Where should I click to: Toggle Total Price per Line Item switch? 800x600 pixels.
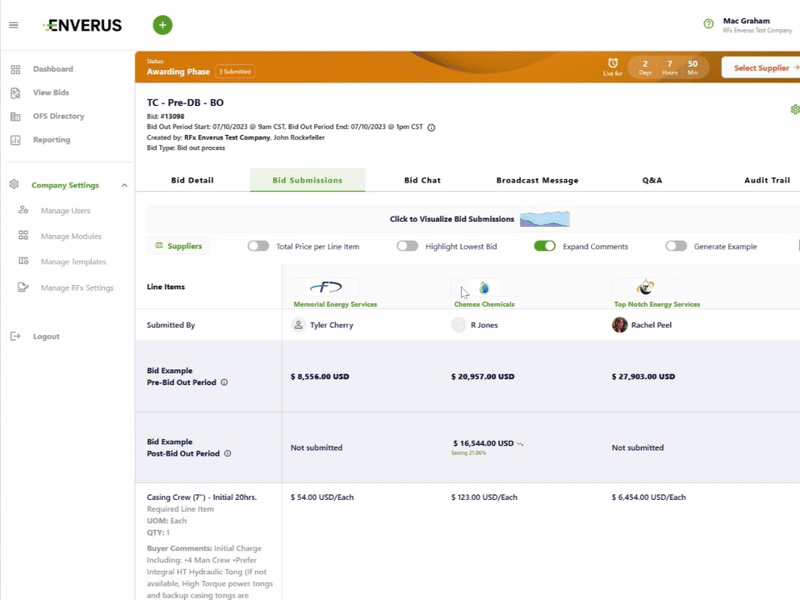coord(258,246)
